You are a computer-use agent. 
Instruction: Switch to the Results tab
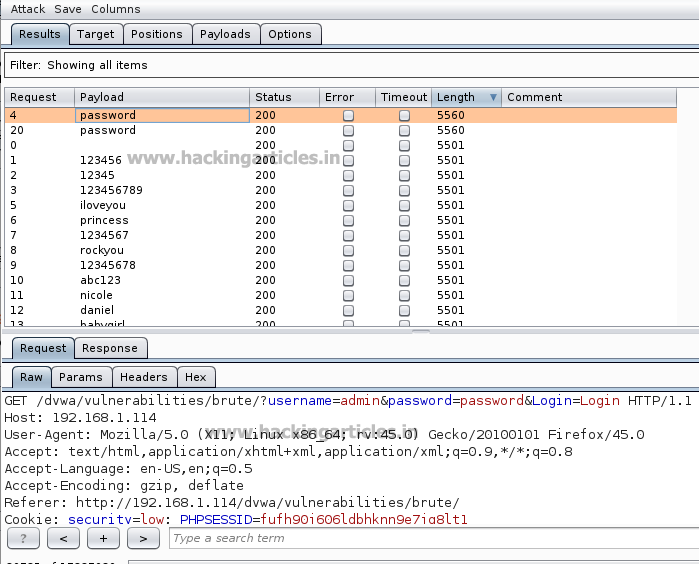pos(40,34)
